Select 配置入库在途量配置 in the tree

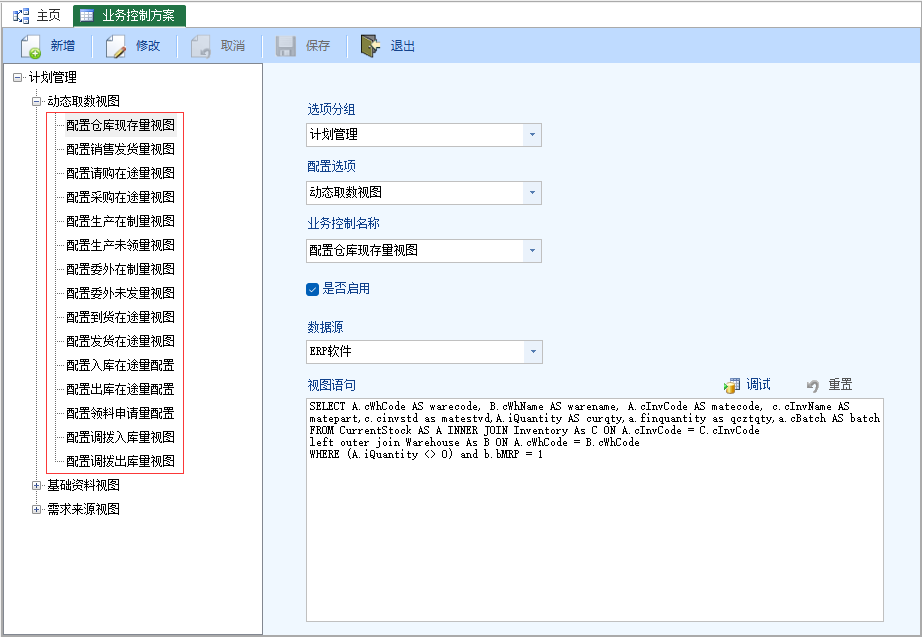[x=121, y=365]
